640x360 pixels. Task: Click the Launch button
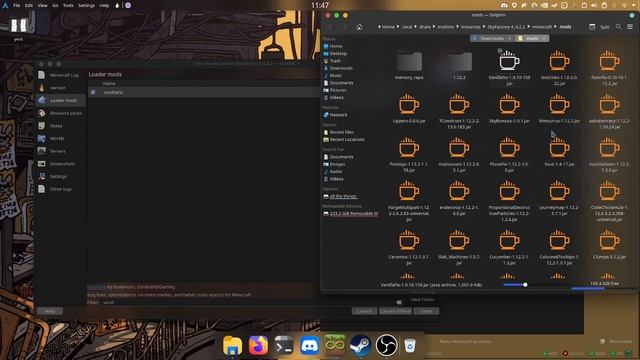tap(364, 311)
